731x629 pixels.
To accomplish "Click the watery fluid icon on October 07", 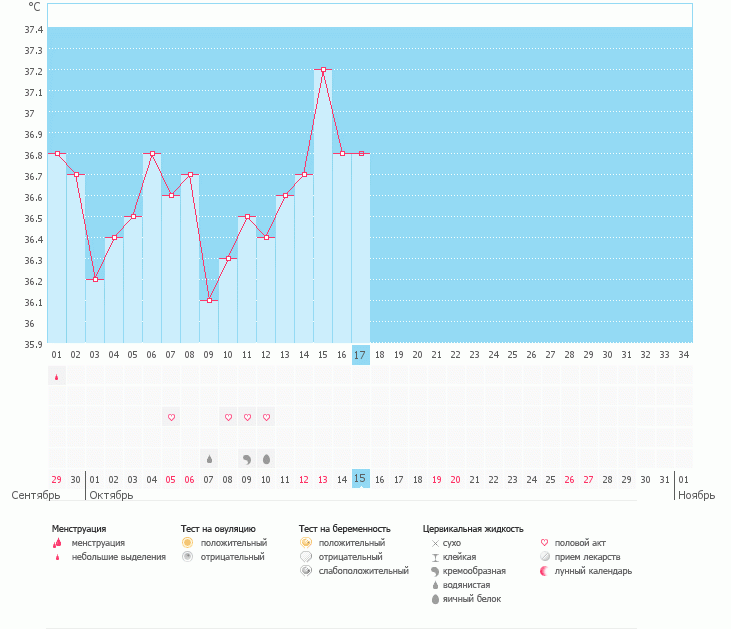I will coord(209,459).
